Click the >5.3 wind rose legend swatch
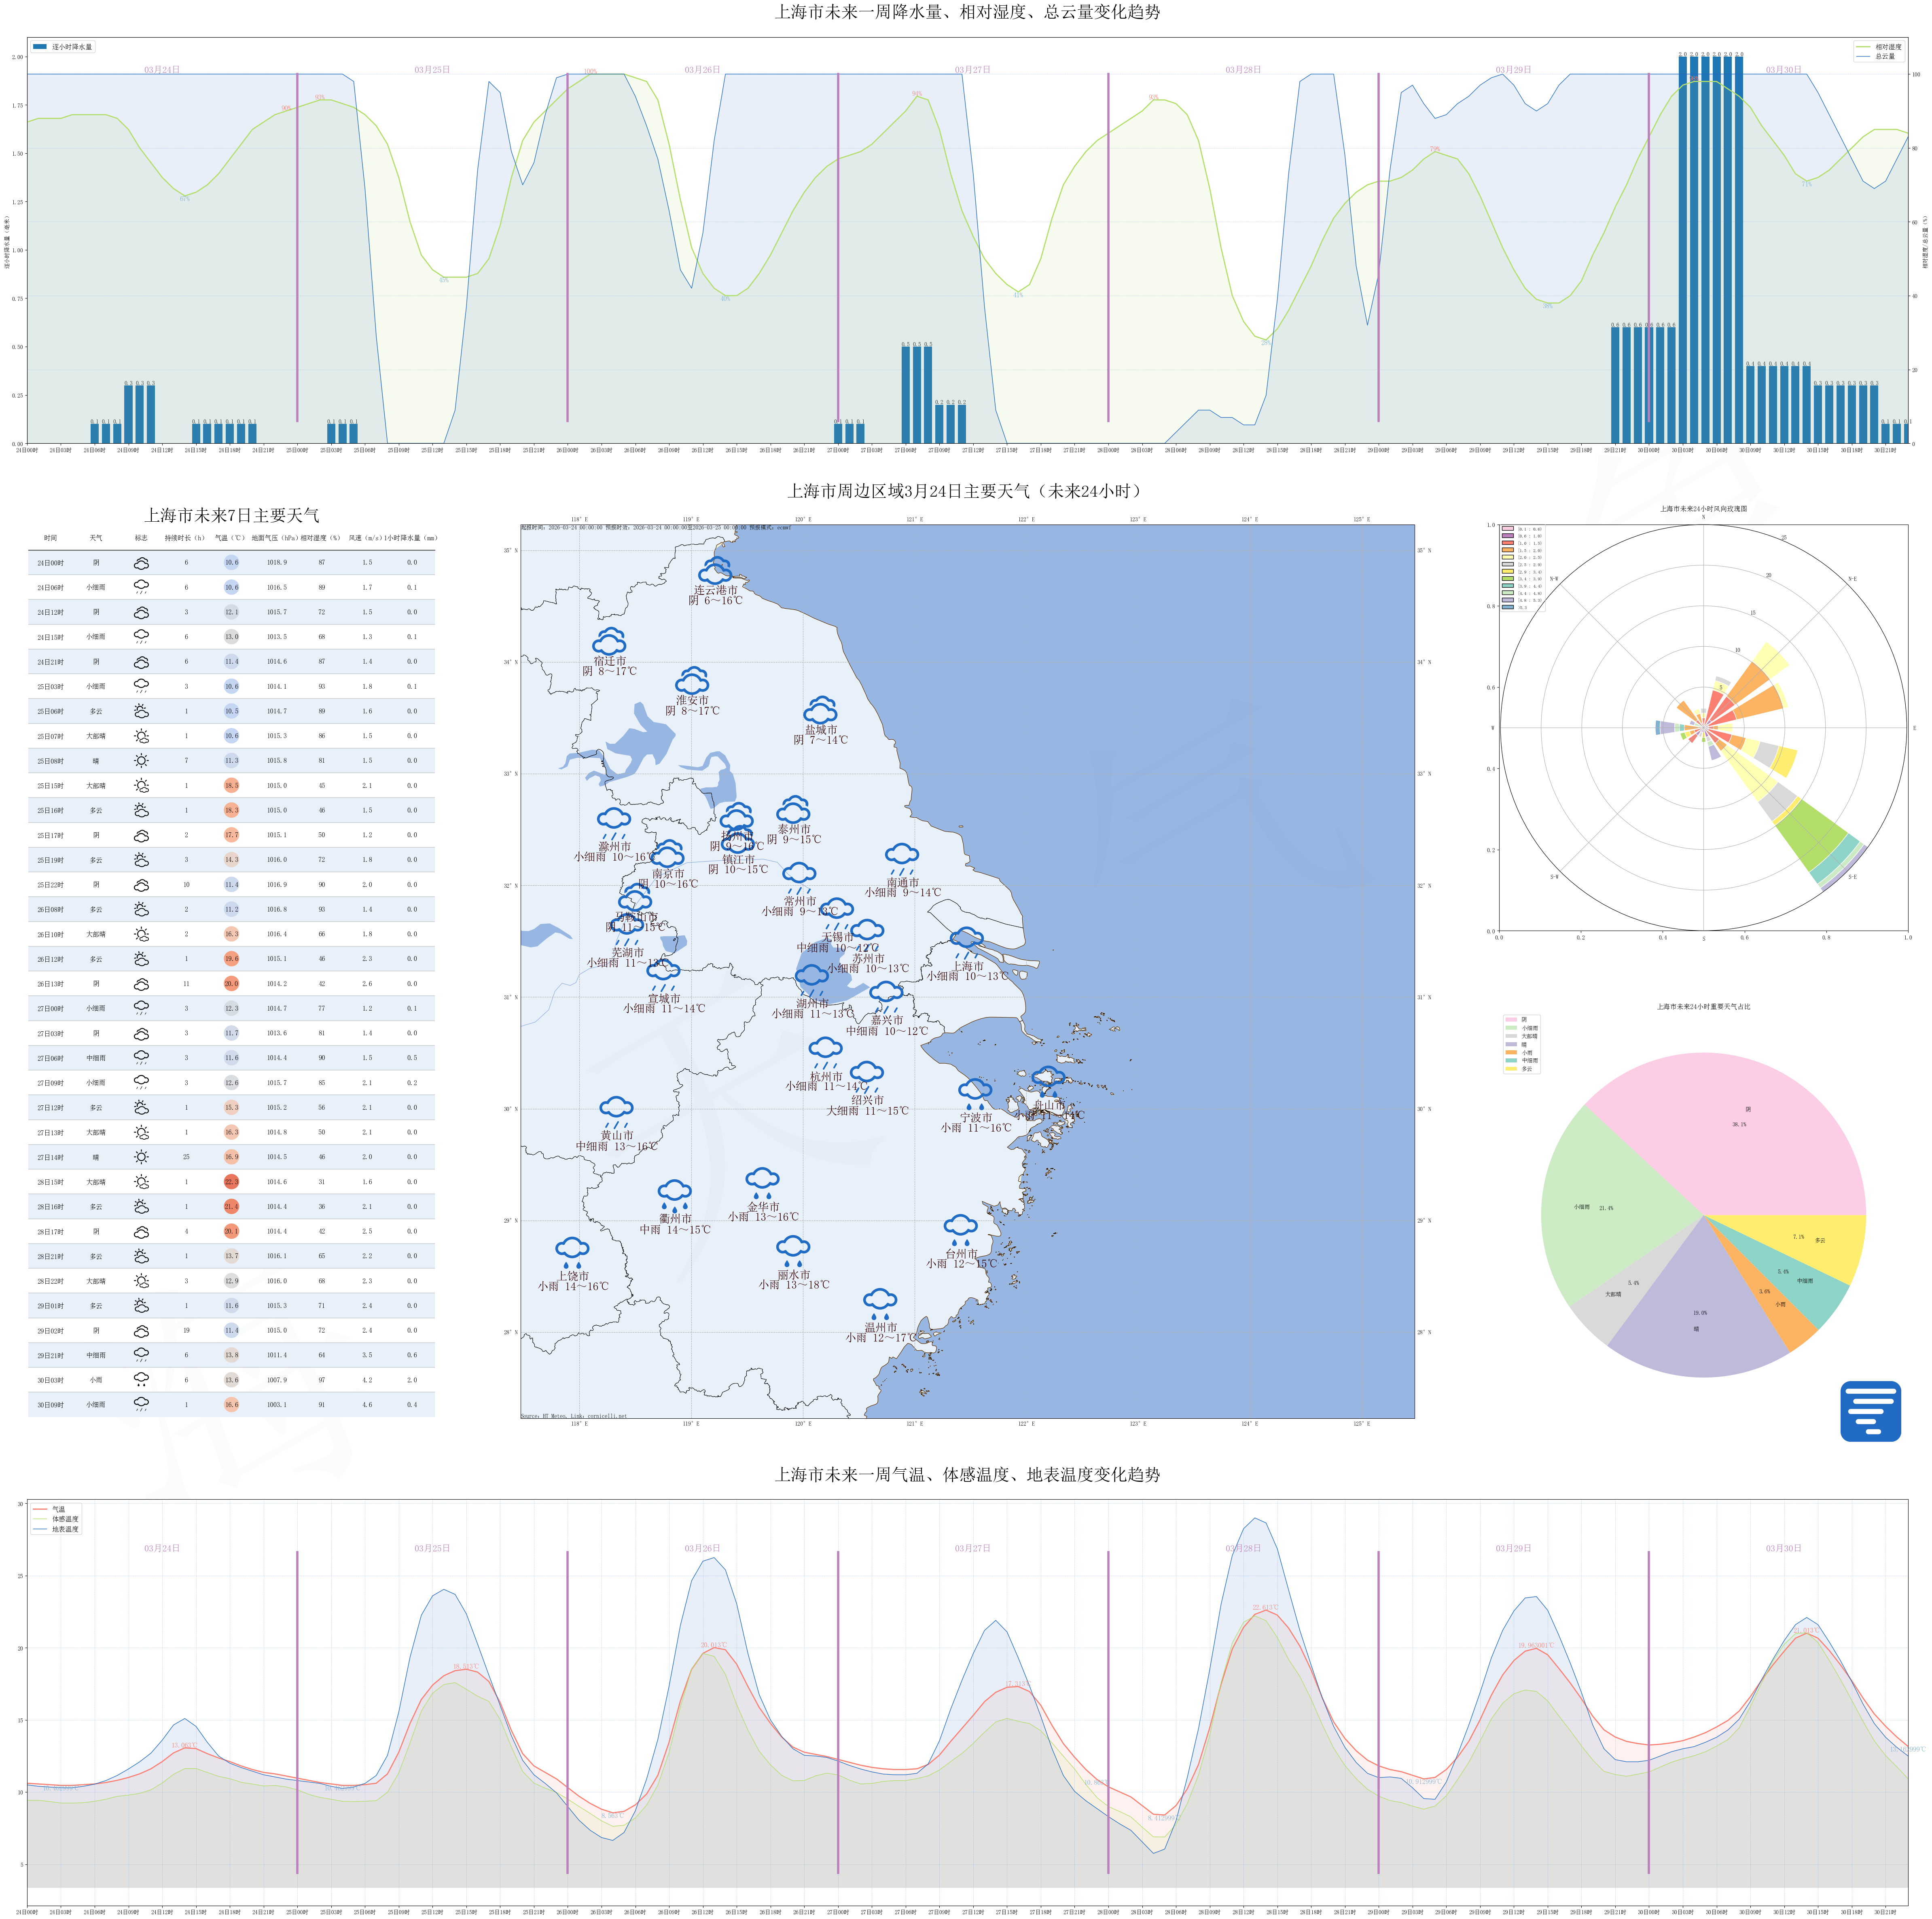1932x1919 pixels. (1508, 607)
